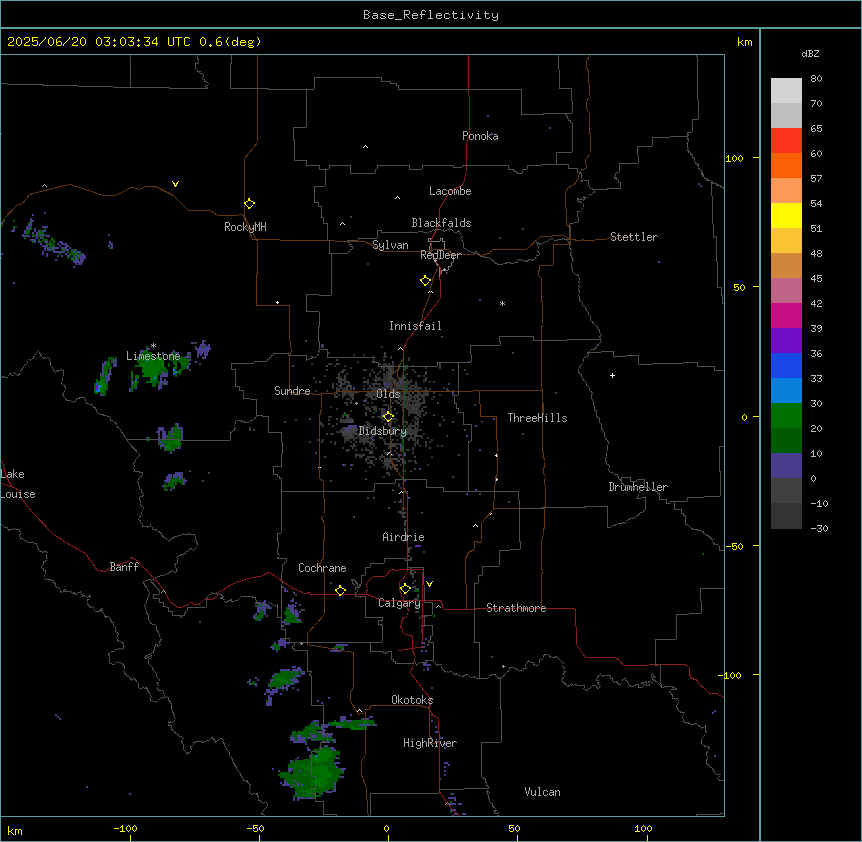The width and height of the screenshot is (862, 842).
Task: Pick the bright orange swatch below red
Action: click(786, 165)
